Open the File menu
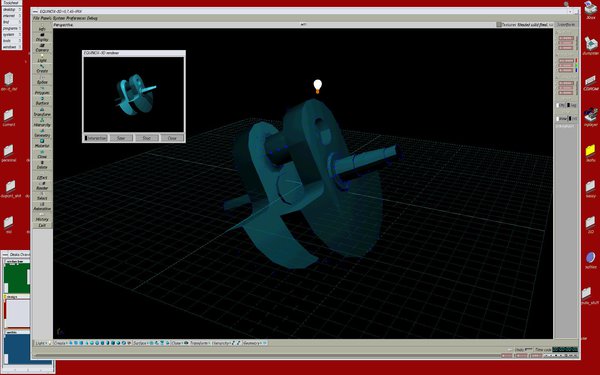 (x=36, y=18)
